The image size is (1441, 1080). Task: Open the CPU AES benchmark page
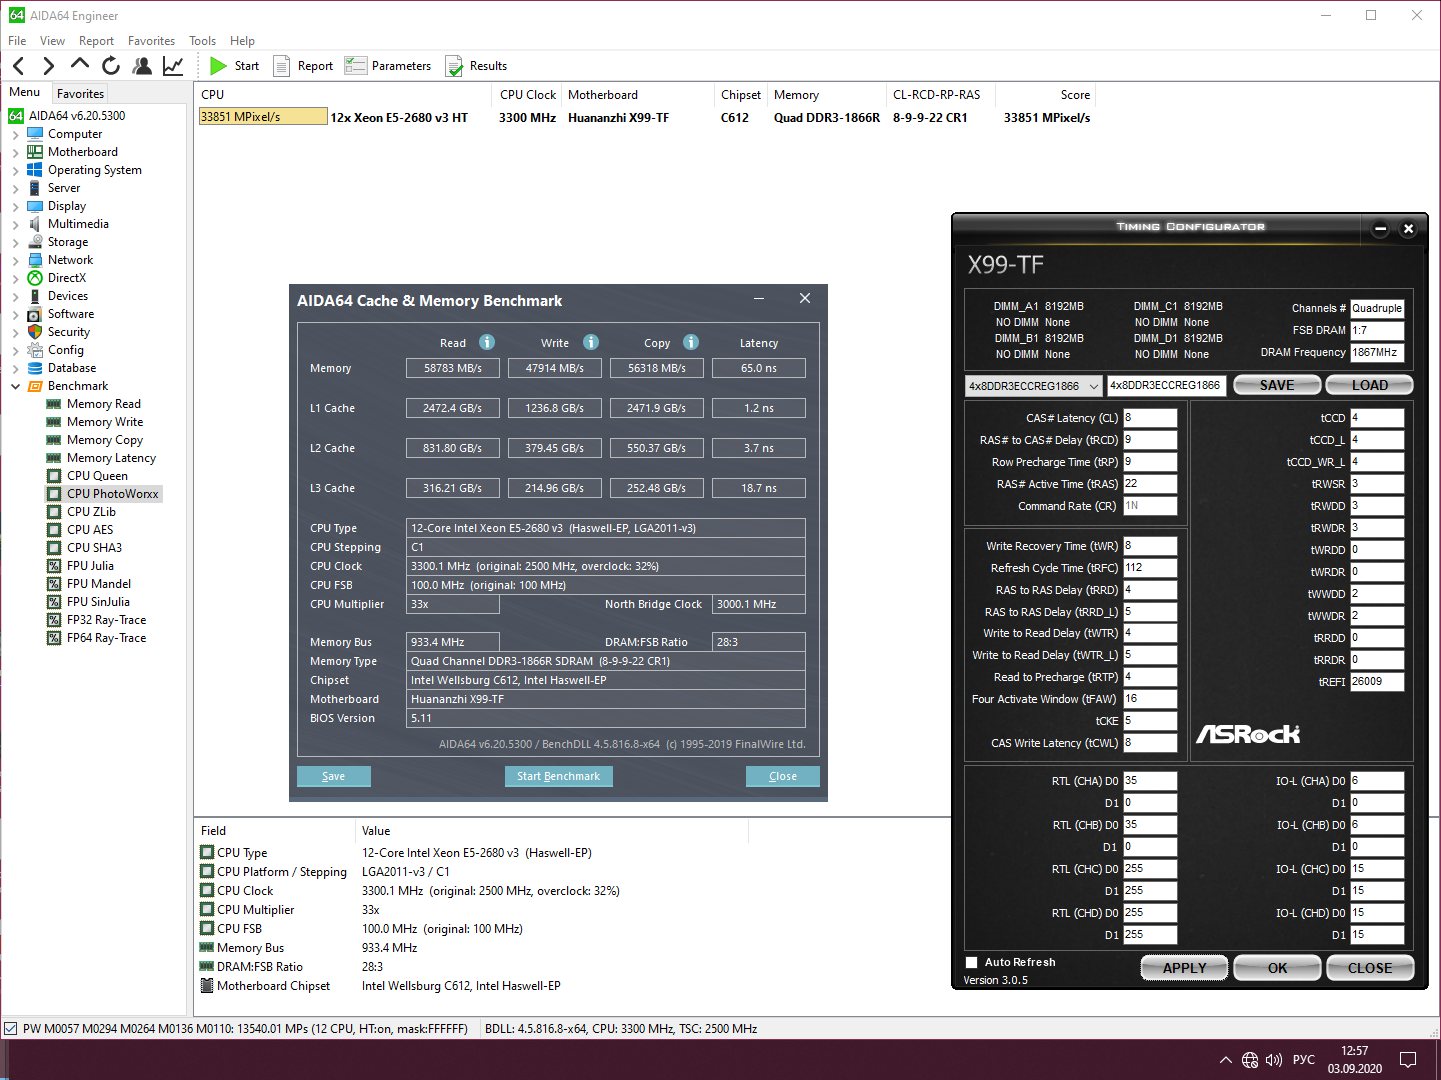click(90, 530)
